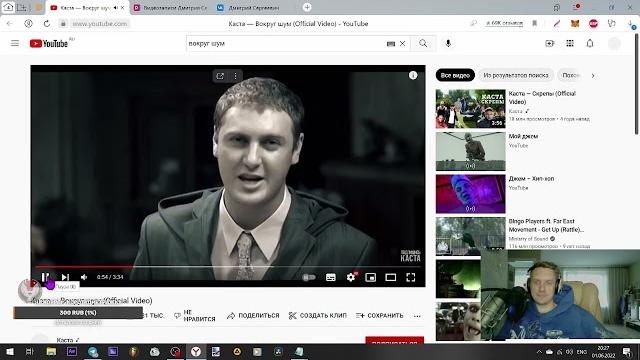Switch to miniplayer mode
This screenshot has width=640, height=360.
tap(371, 278)
